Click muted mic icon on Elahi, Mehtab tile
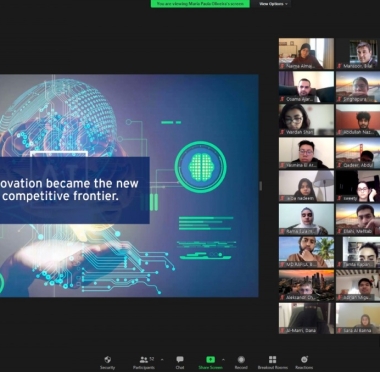 (x=339, y=232)
